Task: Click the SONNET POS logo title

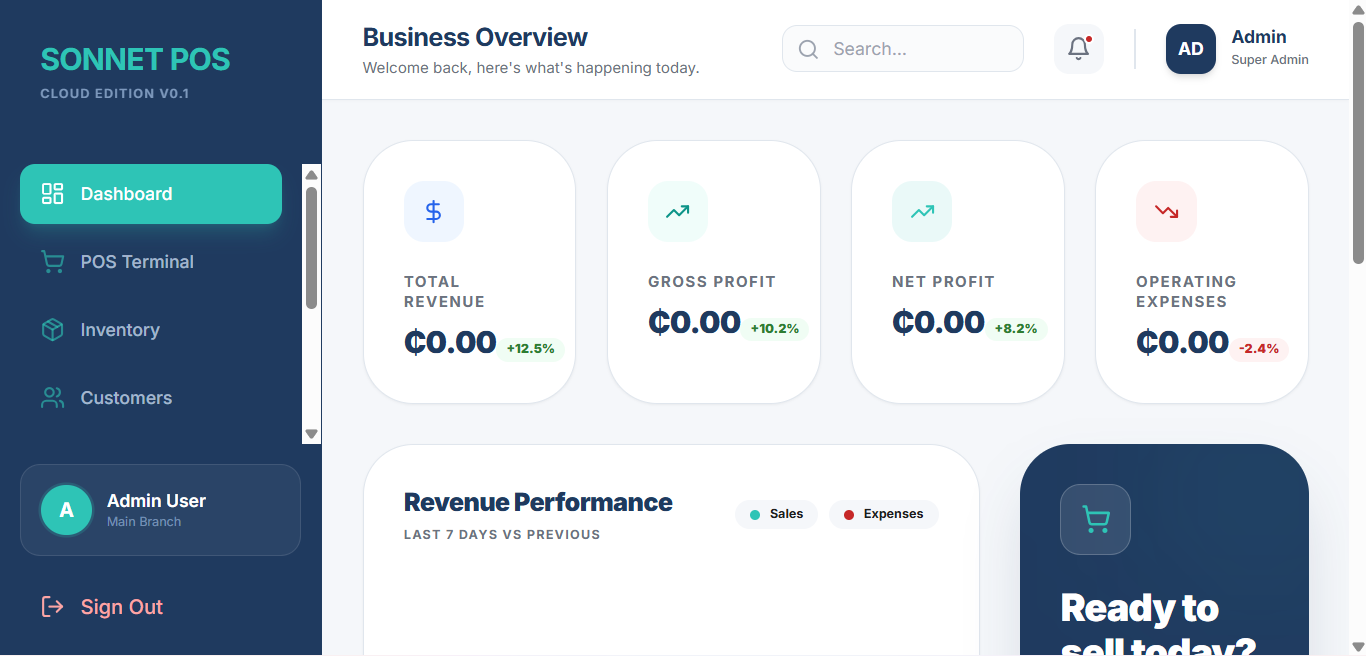Action: tap(135, 60)
